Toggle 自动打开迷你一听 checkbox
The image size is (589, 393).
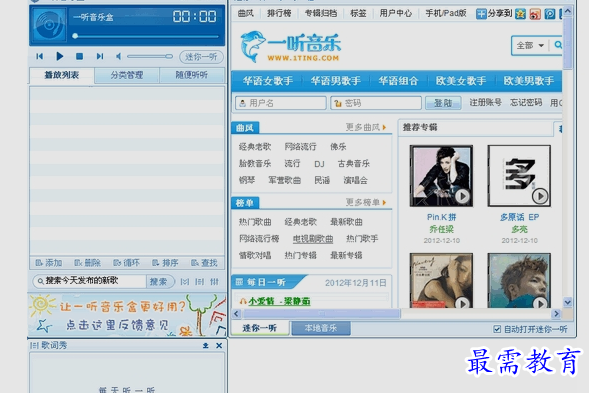pyautogui.click(x=497, y=329)
